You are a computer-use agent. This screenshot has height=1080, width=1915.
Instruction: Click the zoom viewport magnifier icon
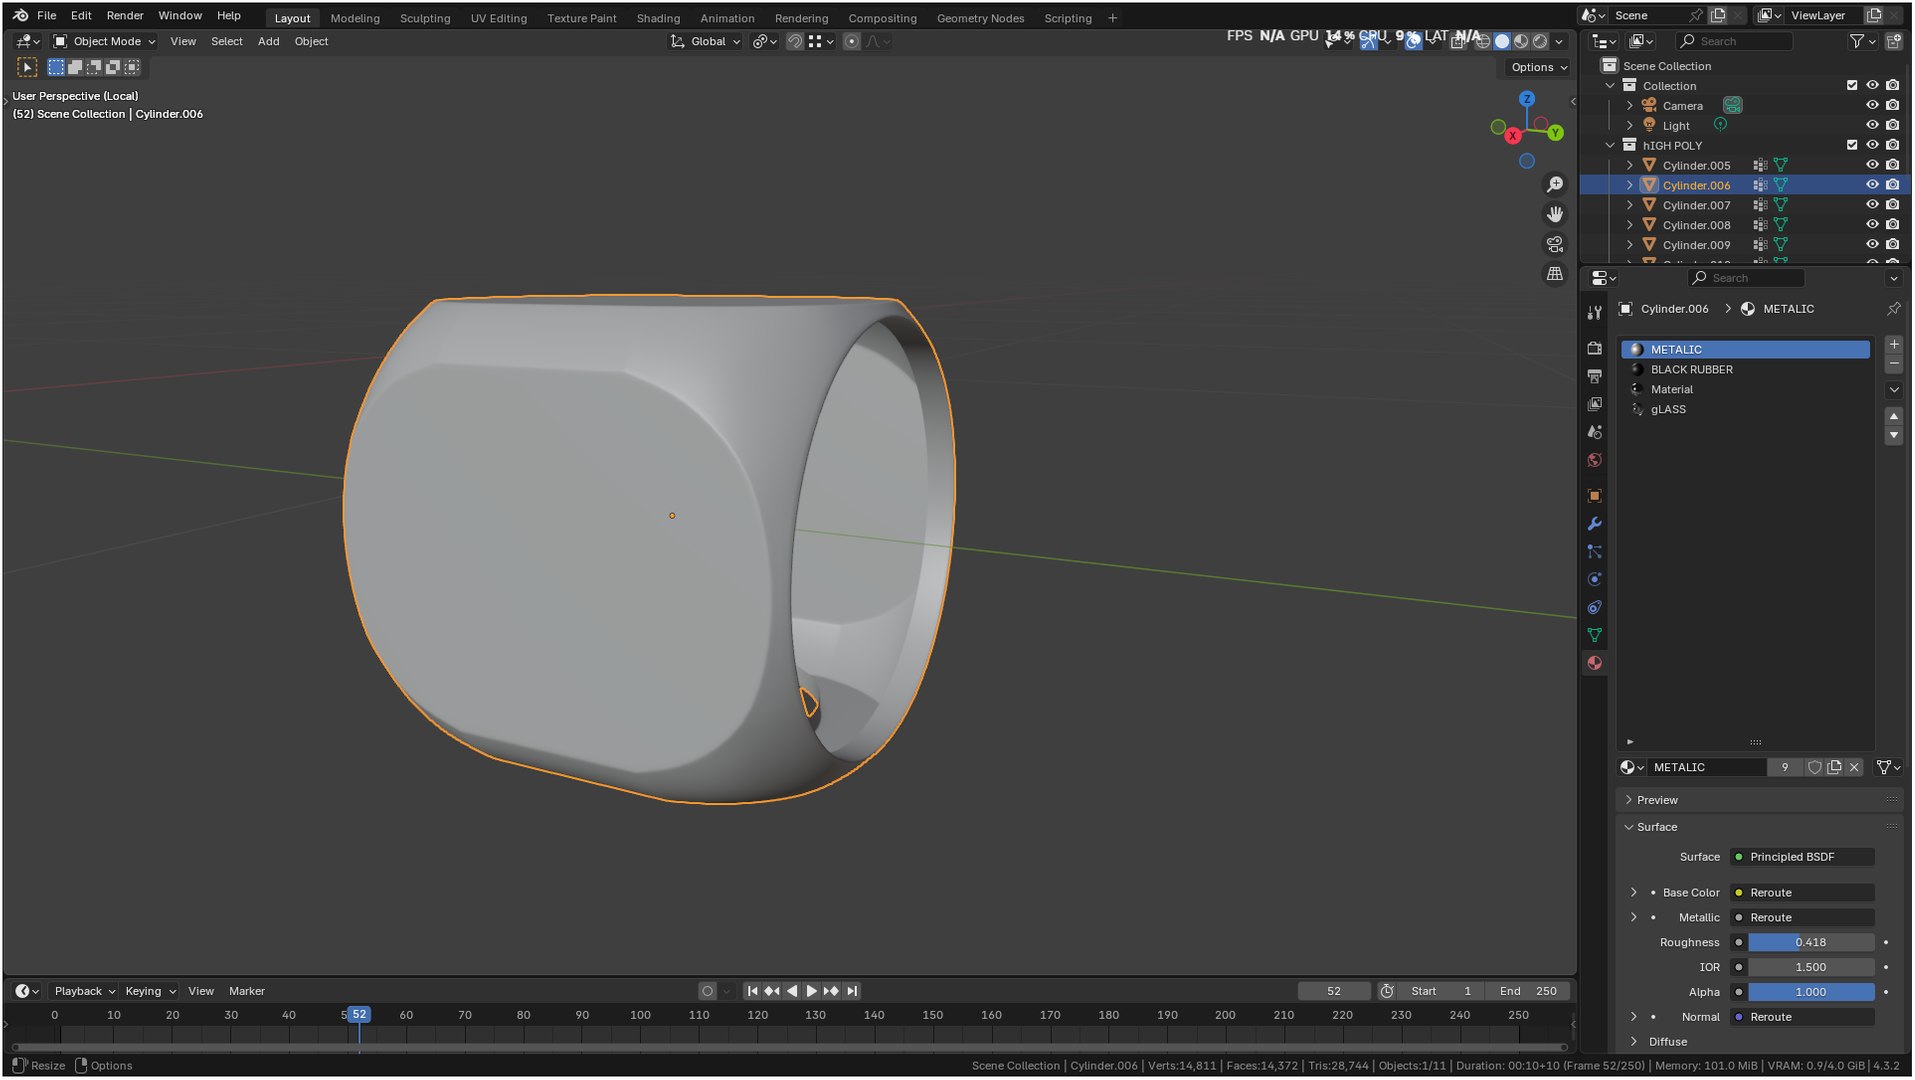(1555, 185)
